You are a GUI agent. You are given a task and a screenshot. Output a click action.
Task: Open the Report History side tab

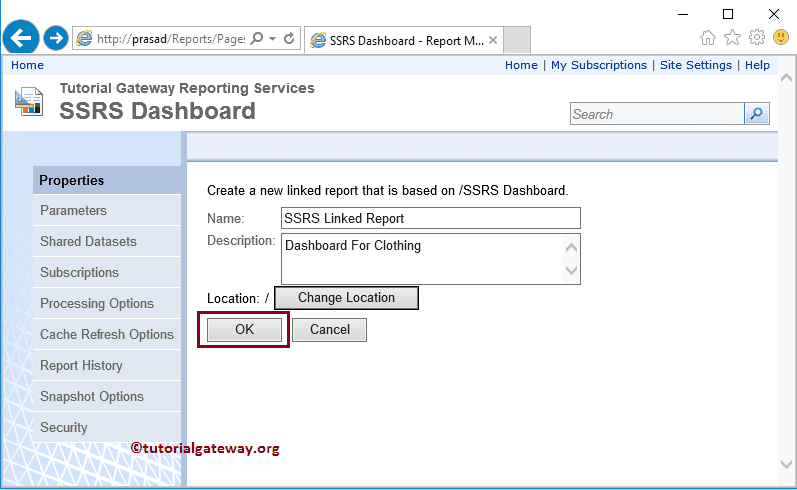tap(107, 365)
